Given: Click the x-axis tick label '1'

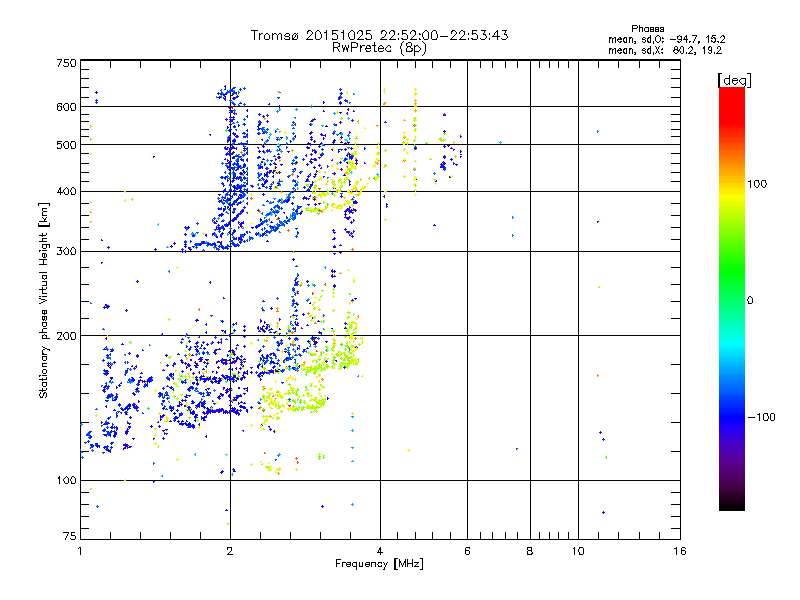Looking at the screenshot, I should click(x=80, y=551).
